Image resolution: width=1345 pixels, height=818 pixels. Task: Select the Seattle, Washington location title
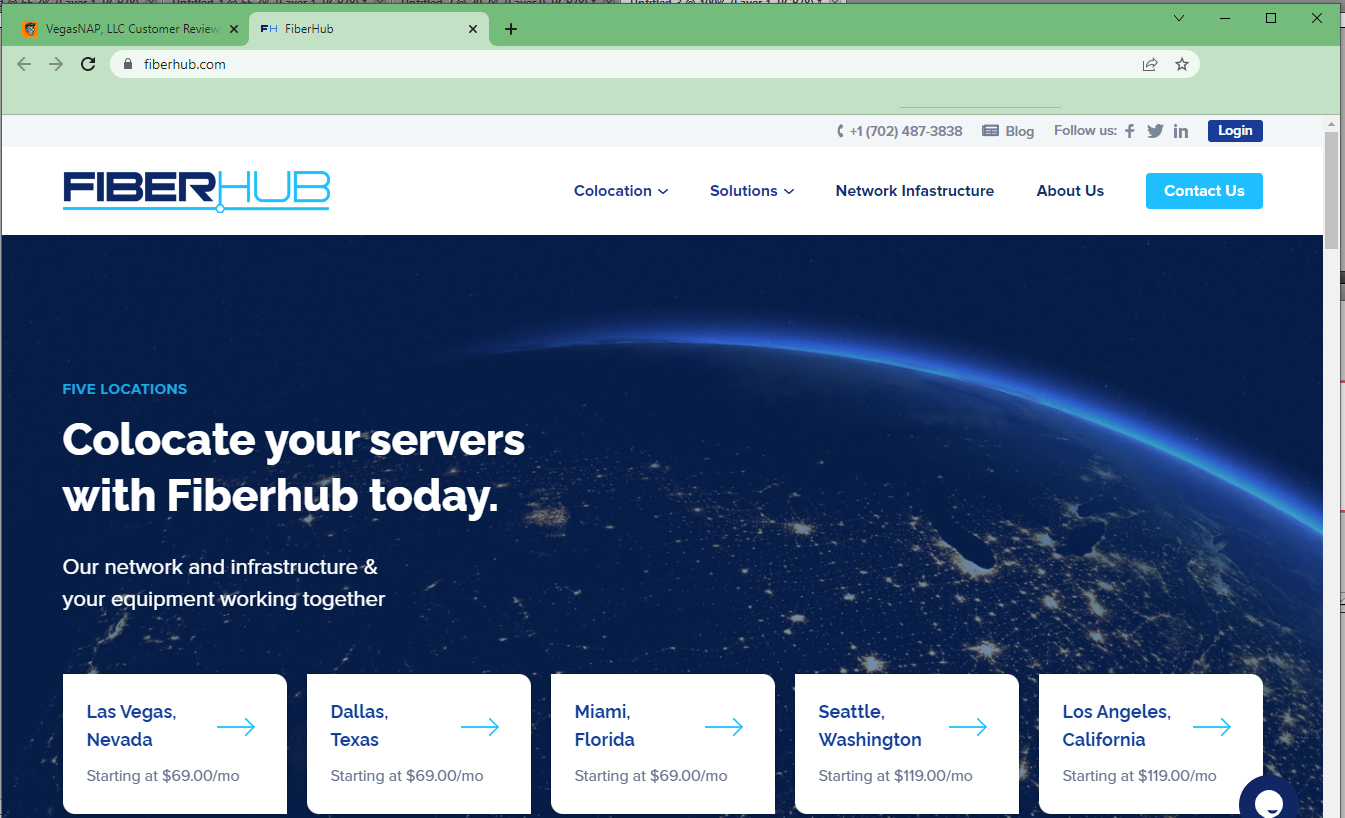(870, 726)
